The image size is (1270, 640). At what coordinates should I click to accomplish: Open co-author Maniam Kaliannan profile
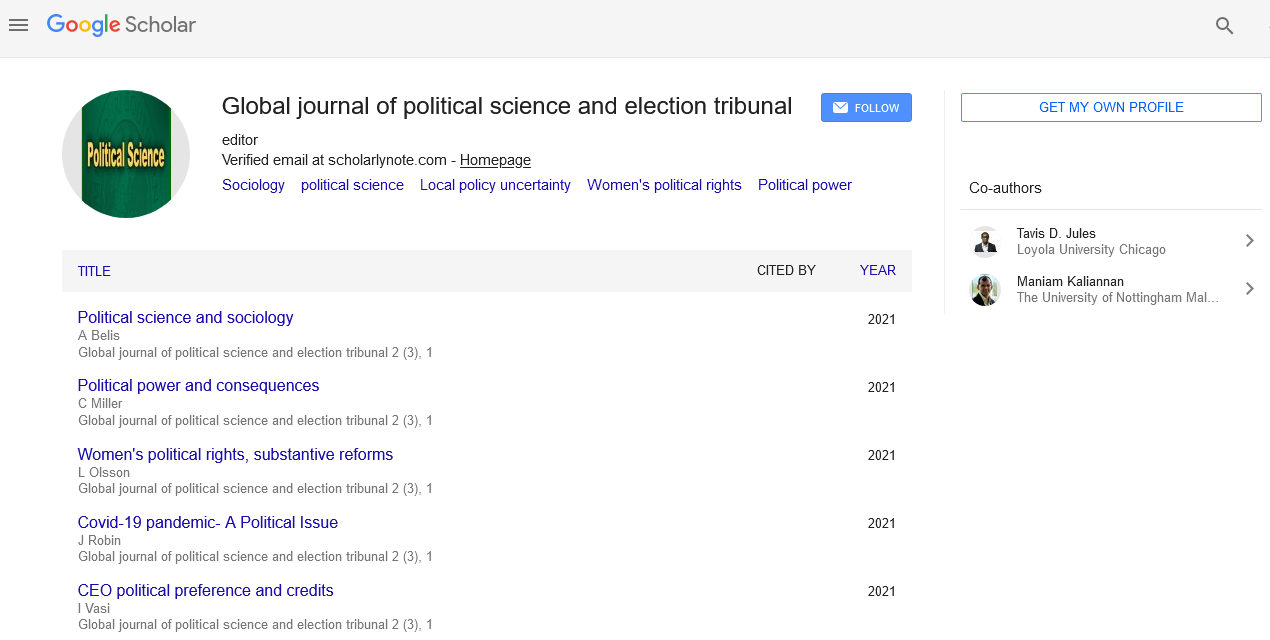pos(1070,281)
